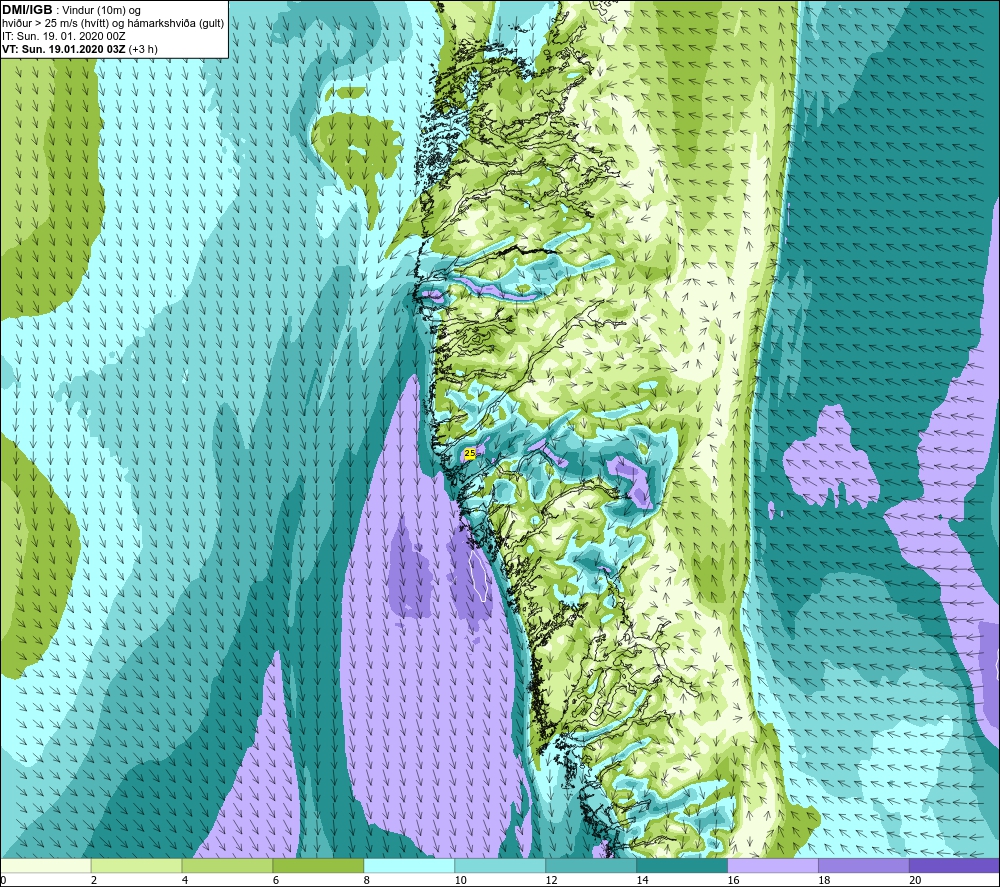Click the scale label 6
1000x887 pixels.
coord(276,881)
